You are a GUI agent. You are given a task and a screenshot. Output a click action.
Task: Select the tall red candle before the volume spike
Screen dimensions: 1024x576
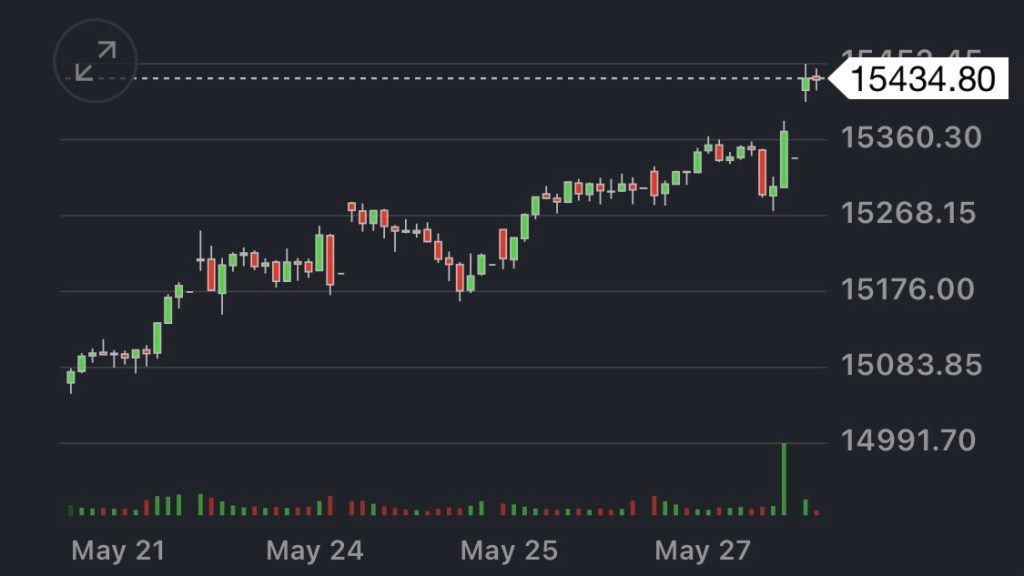[x=762, y=172]
